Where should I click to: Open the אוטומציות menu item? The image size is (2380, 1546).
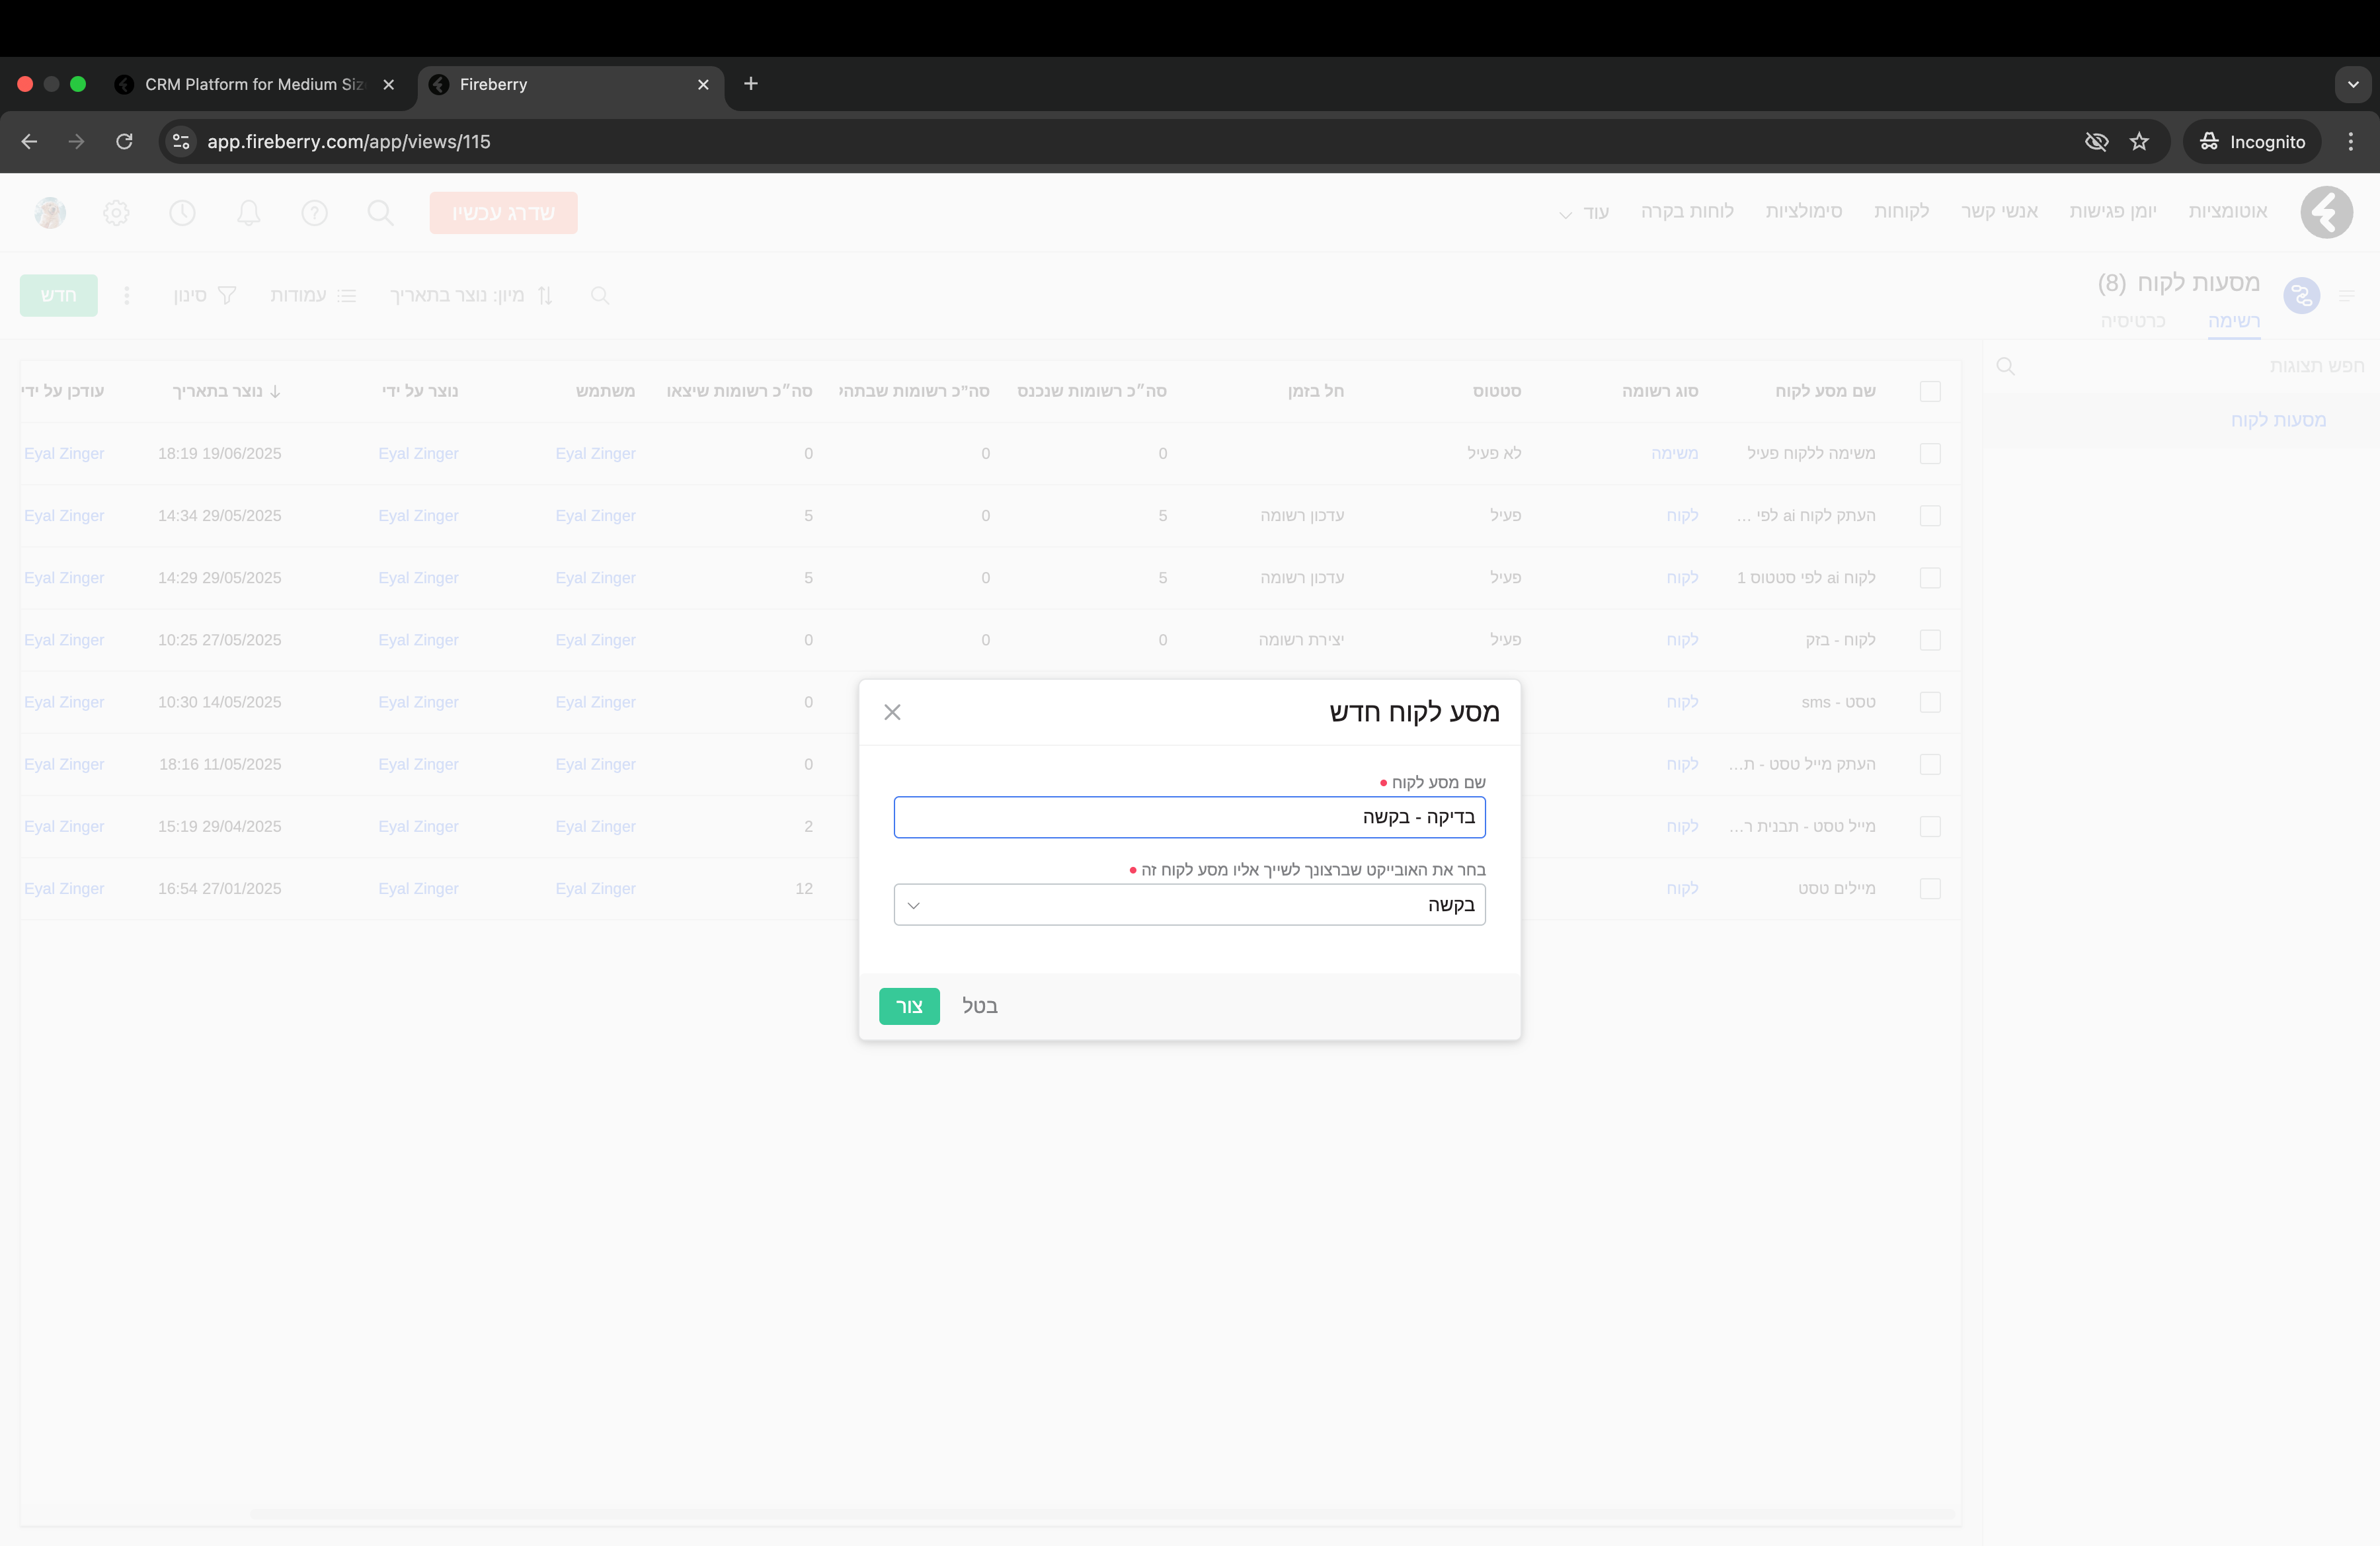[x=2227, y=212]
